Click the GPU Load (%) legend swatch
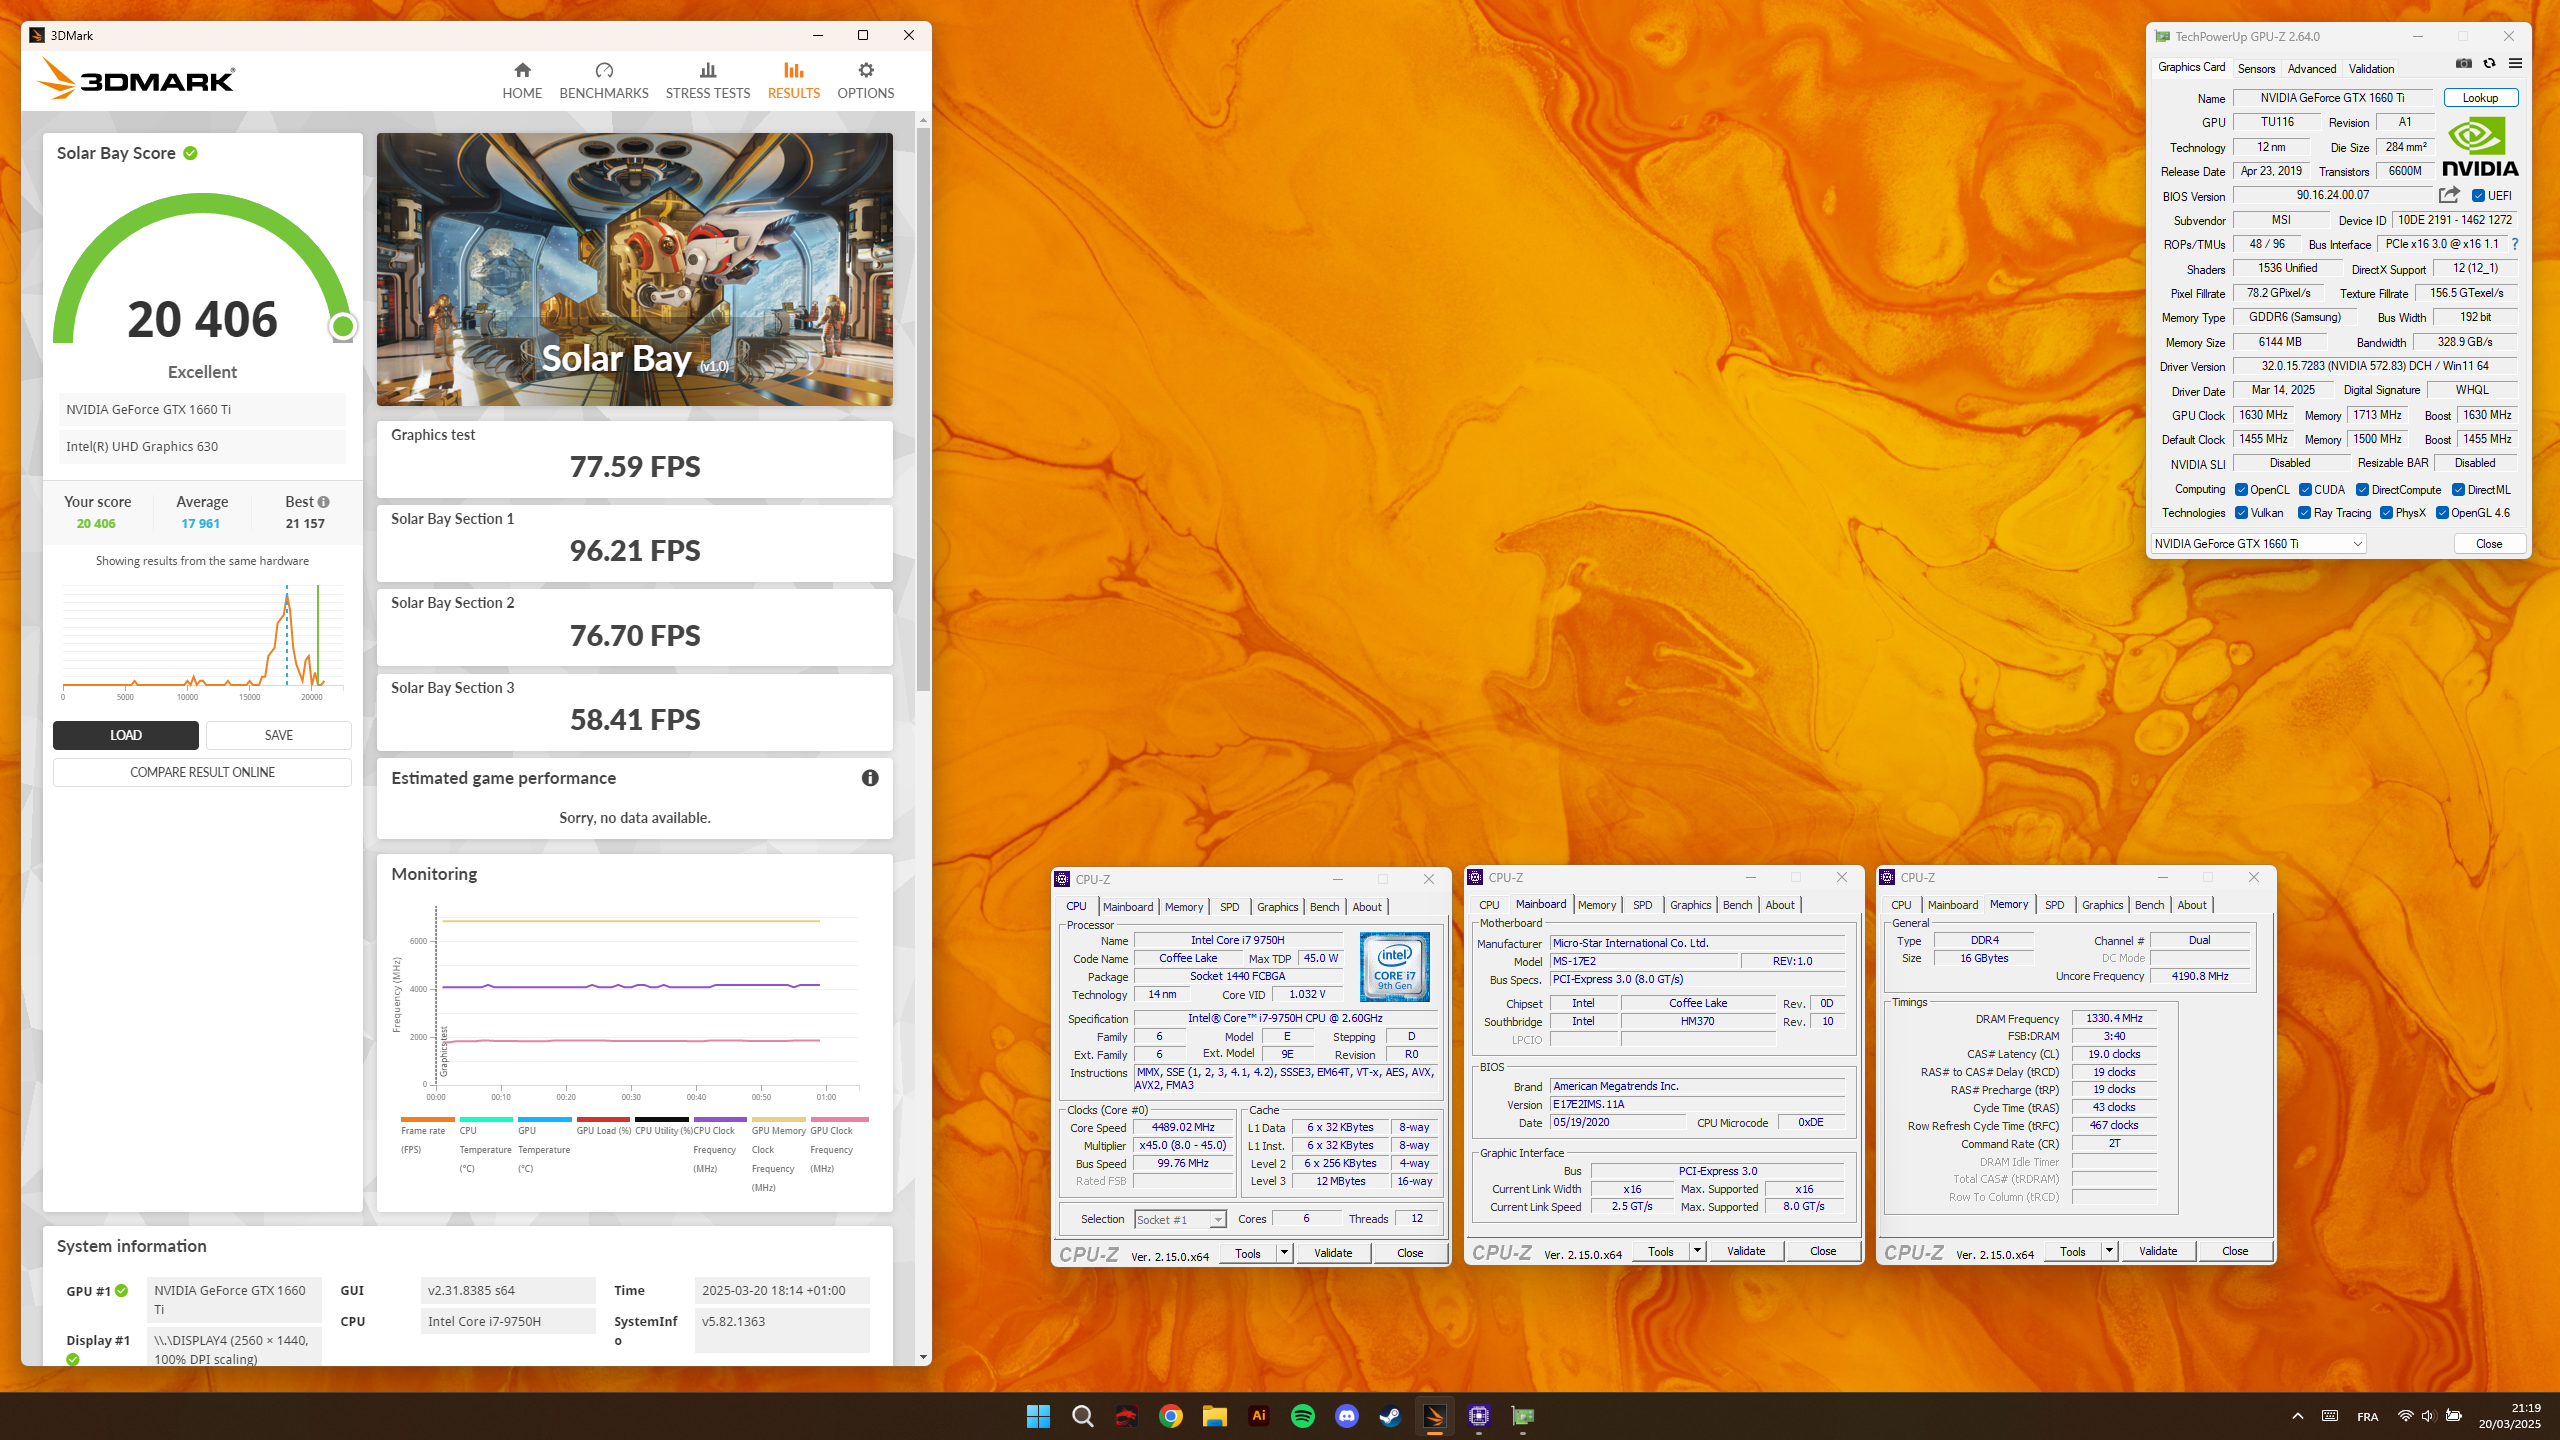This screenshot has height=1440, width=2560. click(x=603, y=1120)
